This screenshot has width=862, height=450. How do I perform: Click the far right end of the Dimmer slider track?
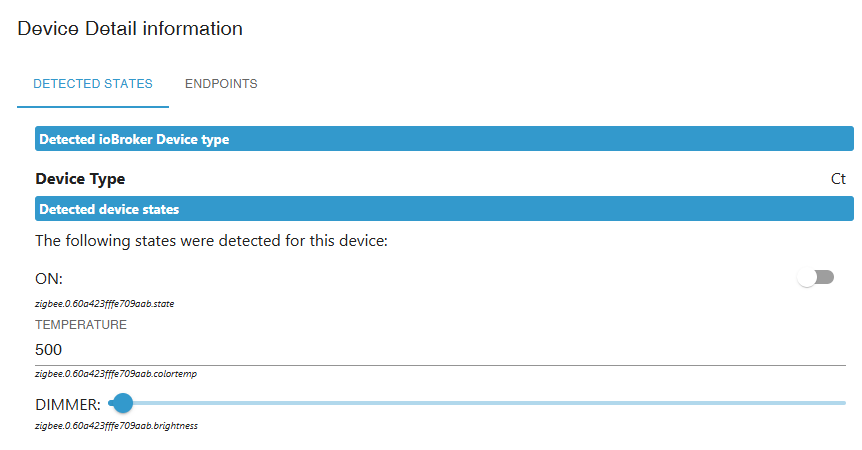(843, 403)
